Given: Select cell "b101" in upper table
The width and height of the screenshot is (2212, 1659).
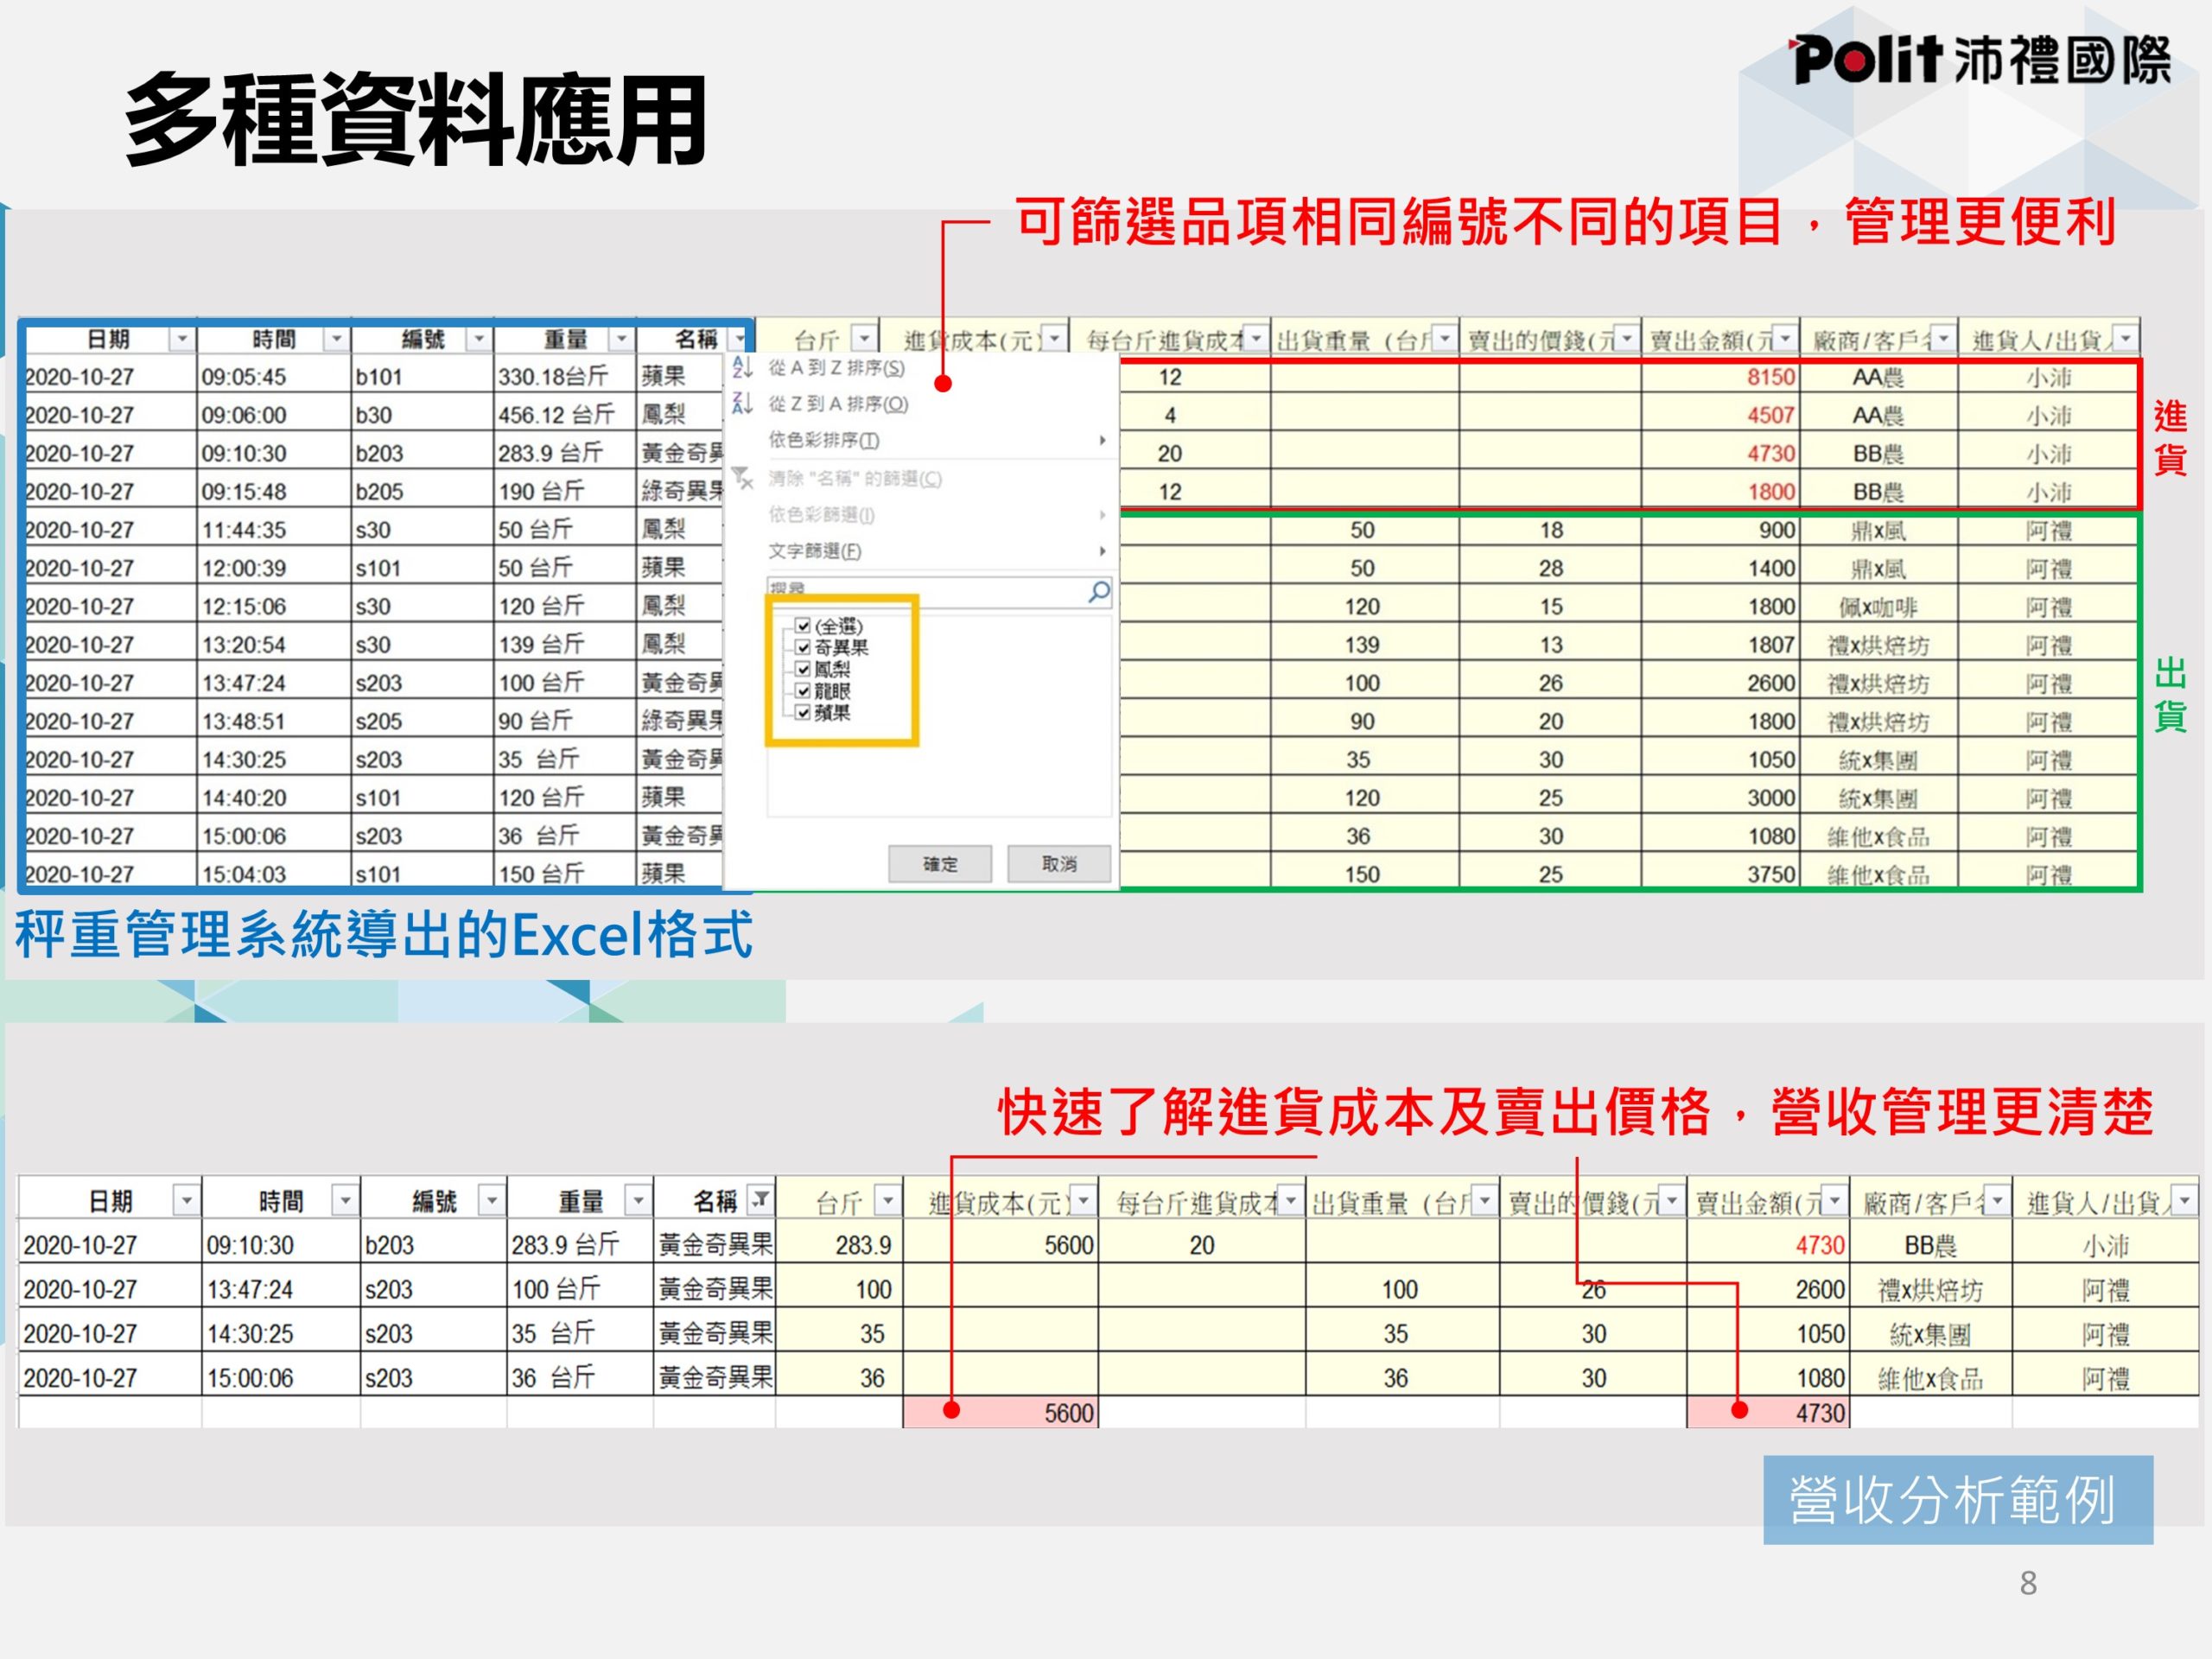Looking at the screenshot, I should (422, 377).
